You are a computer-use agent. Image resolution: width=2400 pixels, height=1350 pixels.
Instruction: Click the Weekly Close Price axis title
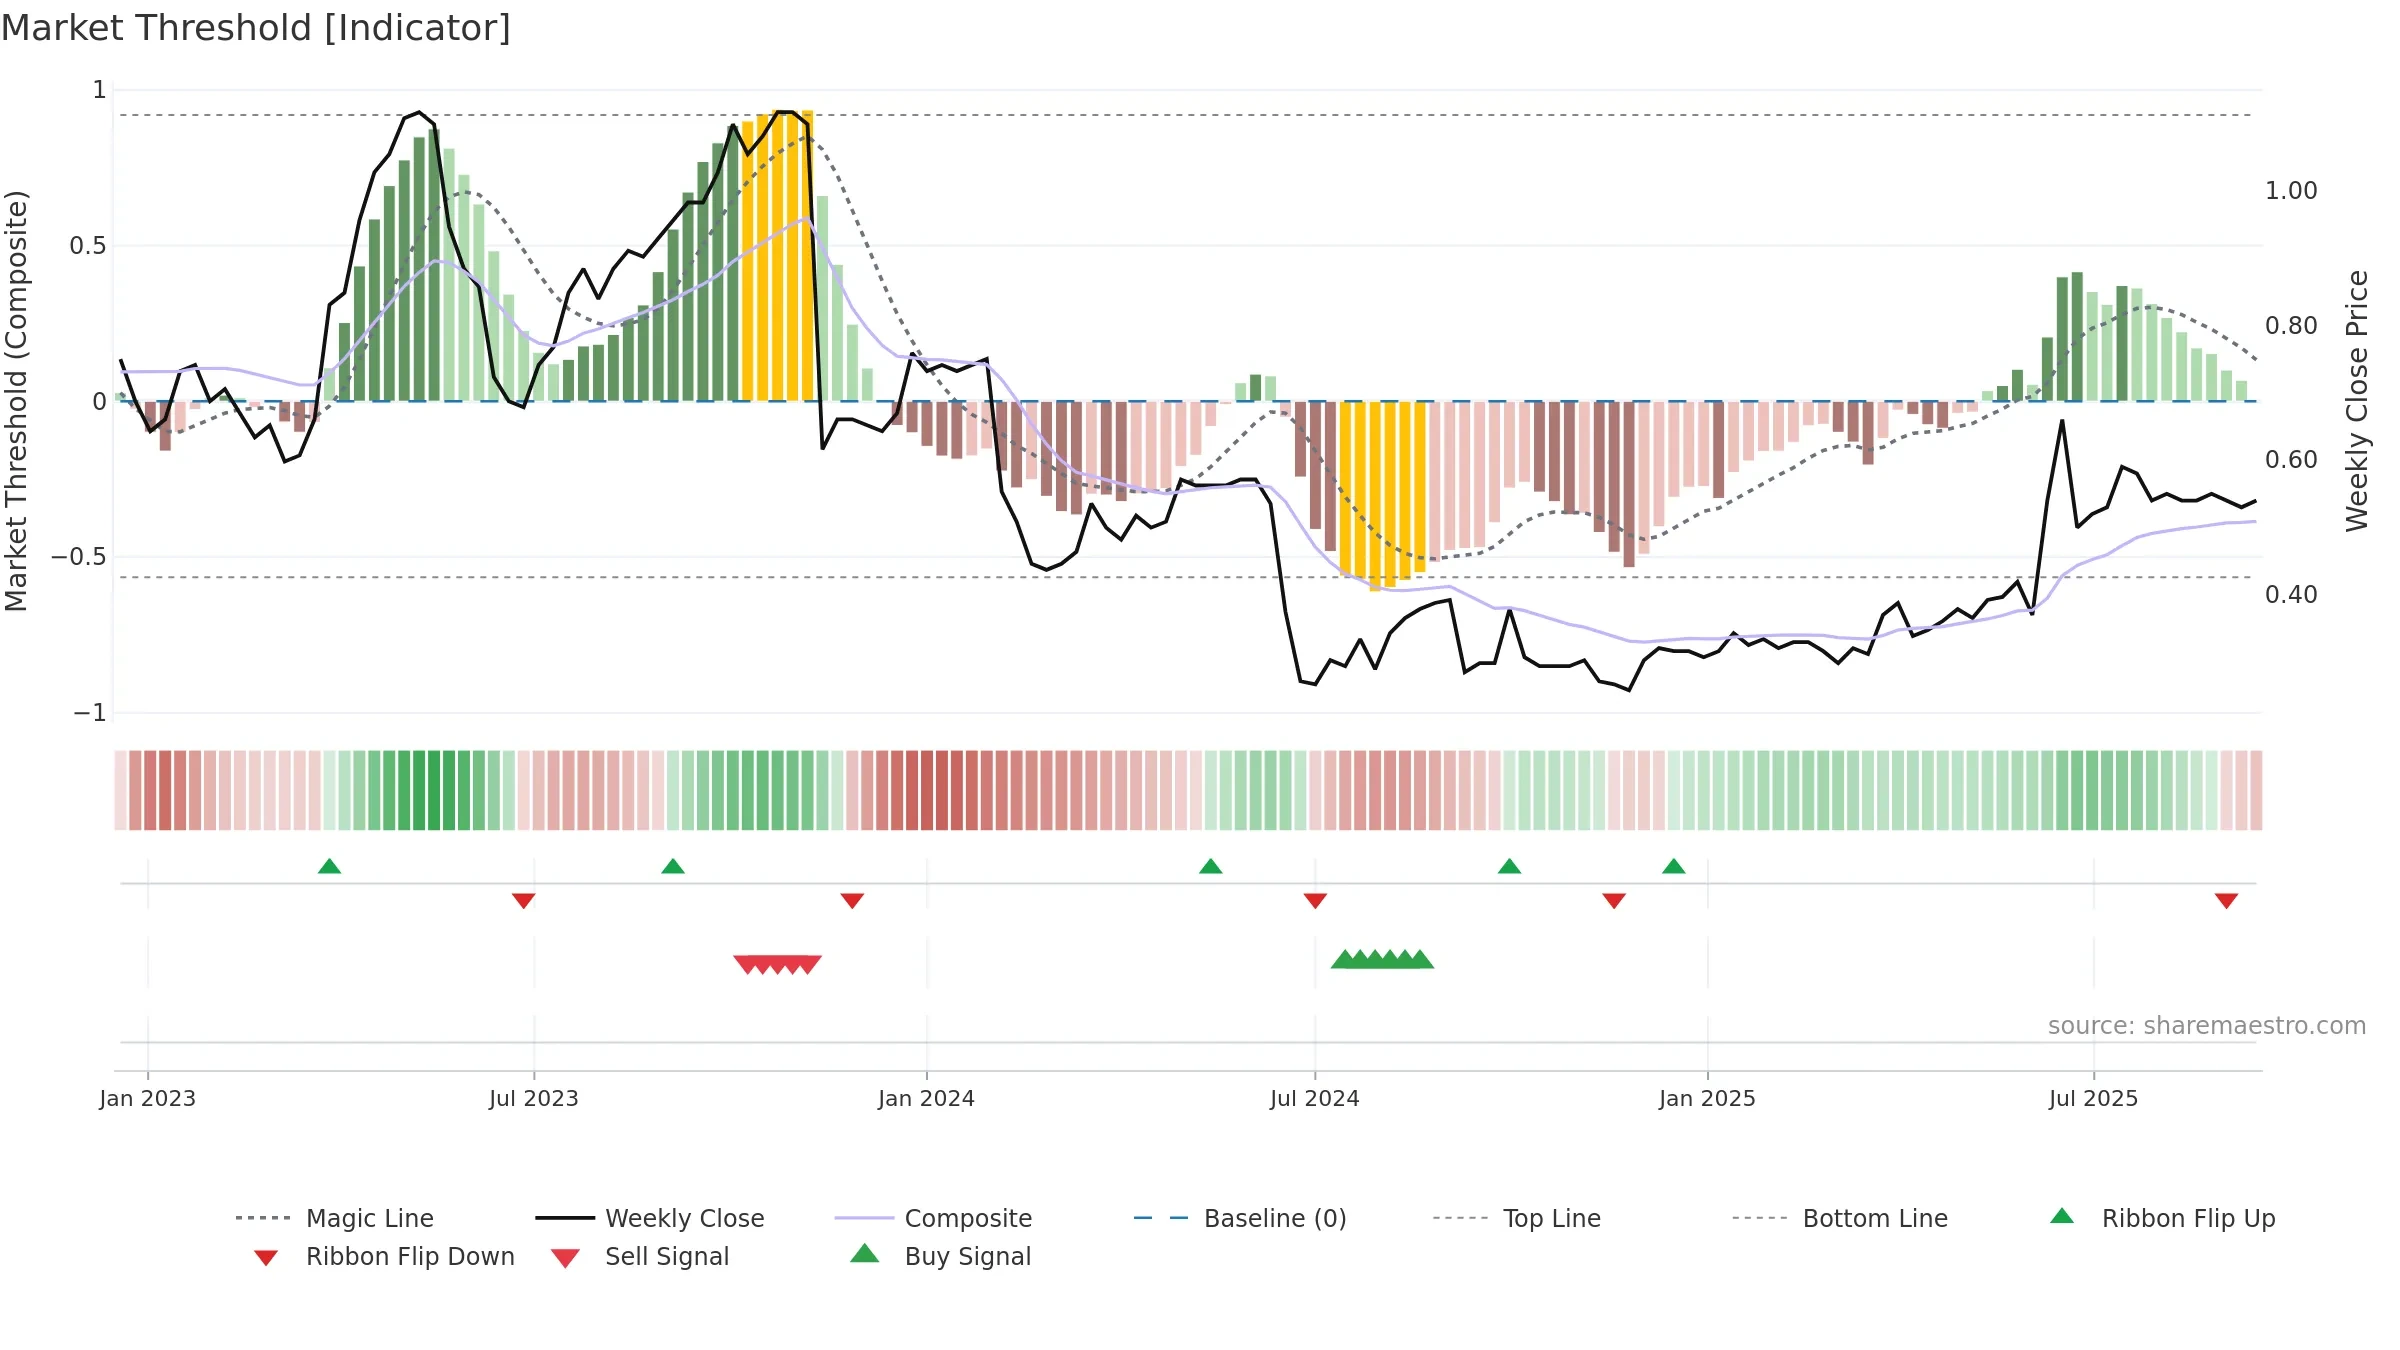2357,400
